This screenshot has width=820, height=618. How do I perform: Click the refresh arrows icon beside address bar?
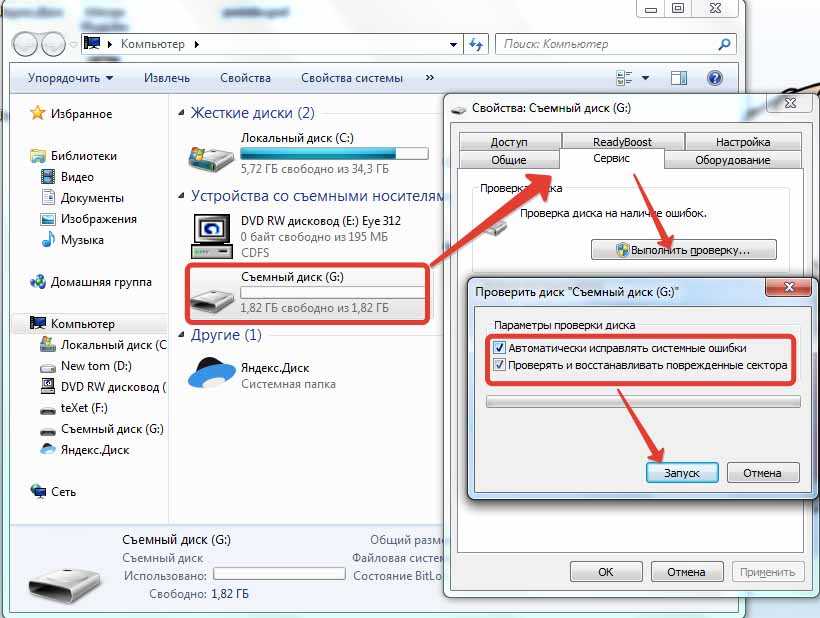coord(476,44)
